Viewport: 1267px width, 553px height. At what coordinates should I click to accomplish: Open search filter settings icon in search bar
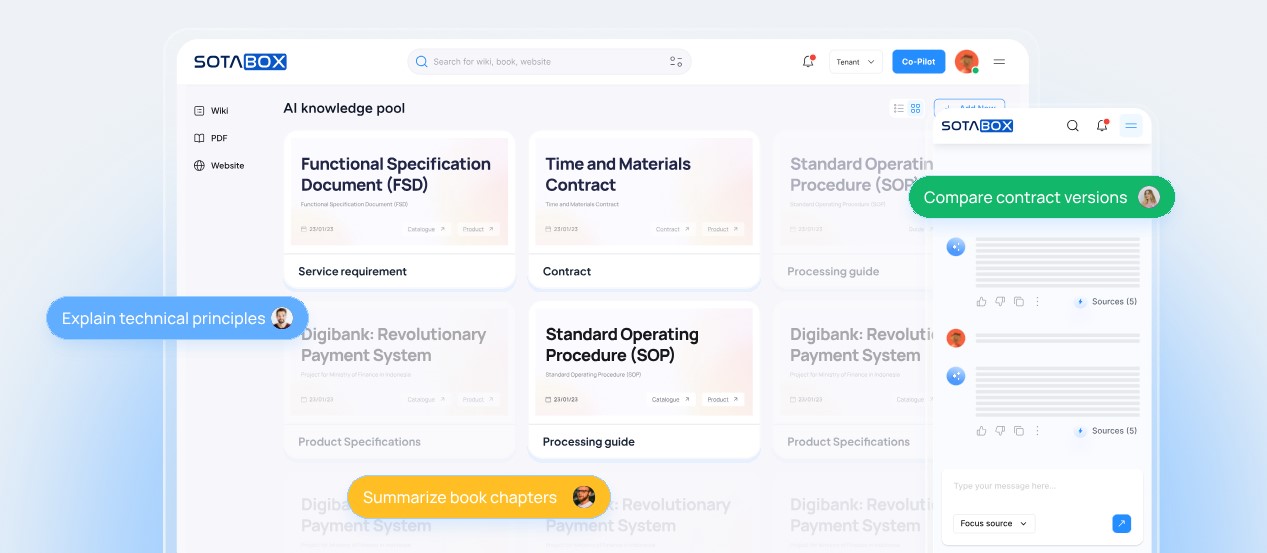(676, 62)
